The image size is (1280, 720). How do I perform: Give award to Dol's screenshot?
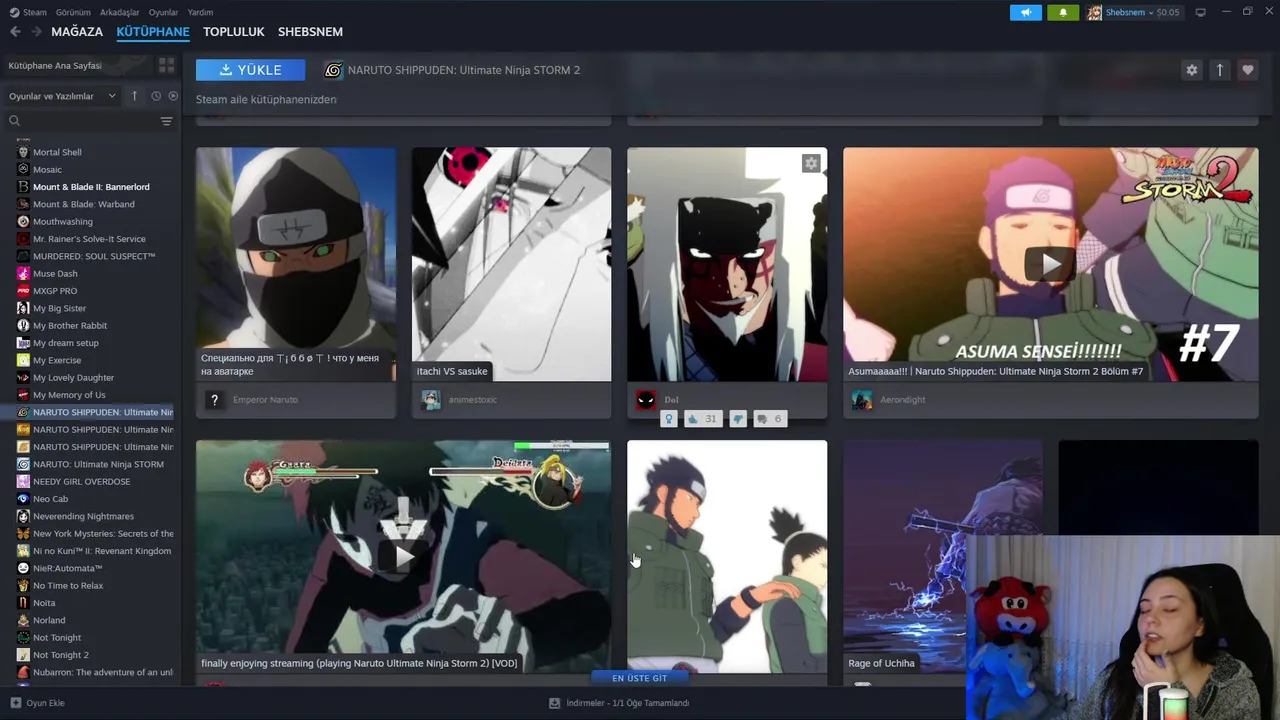pos(669,419)
